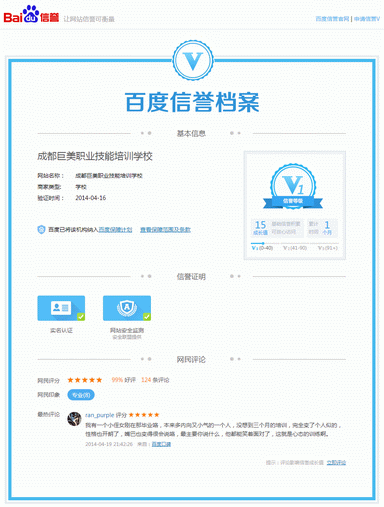Click the 成都巨美职业技能培训学校 heading
384x507 pixels.
pos(95,156)
